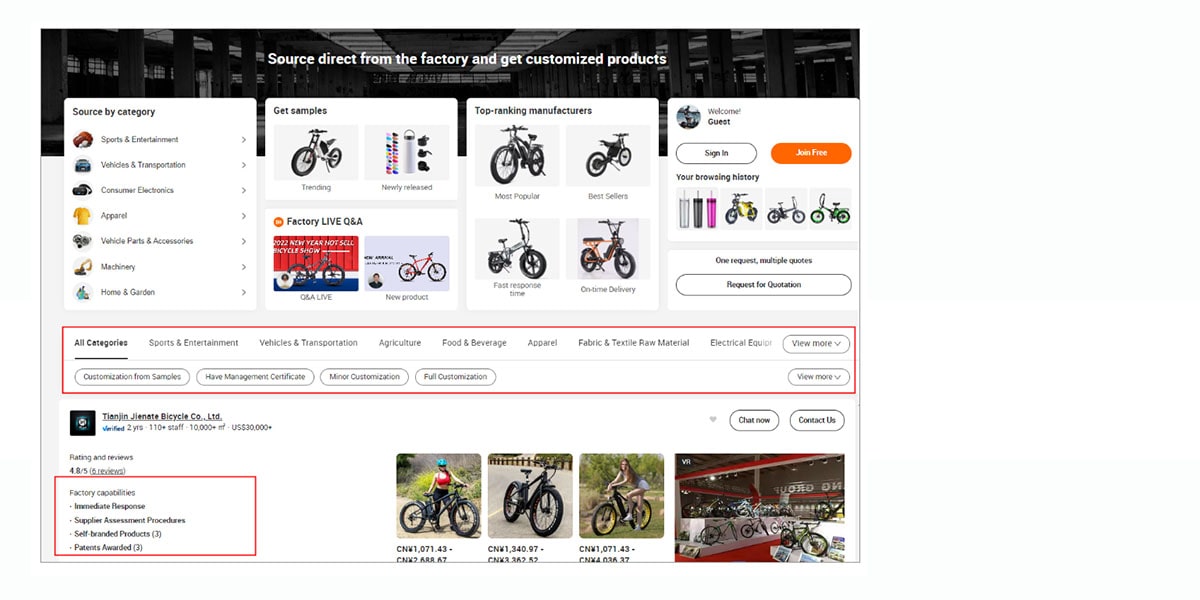Toggle the Customization from Samples filter

(132, 377)
